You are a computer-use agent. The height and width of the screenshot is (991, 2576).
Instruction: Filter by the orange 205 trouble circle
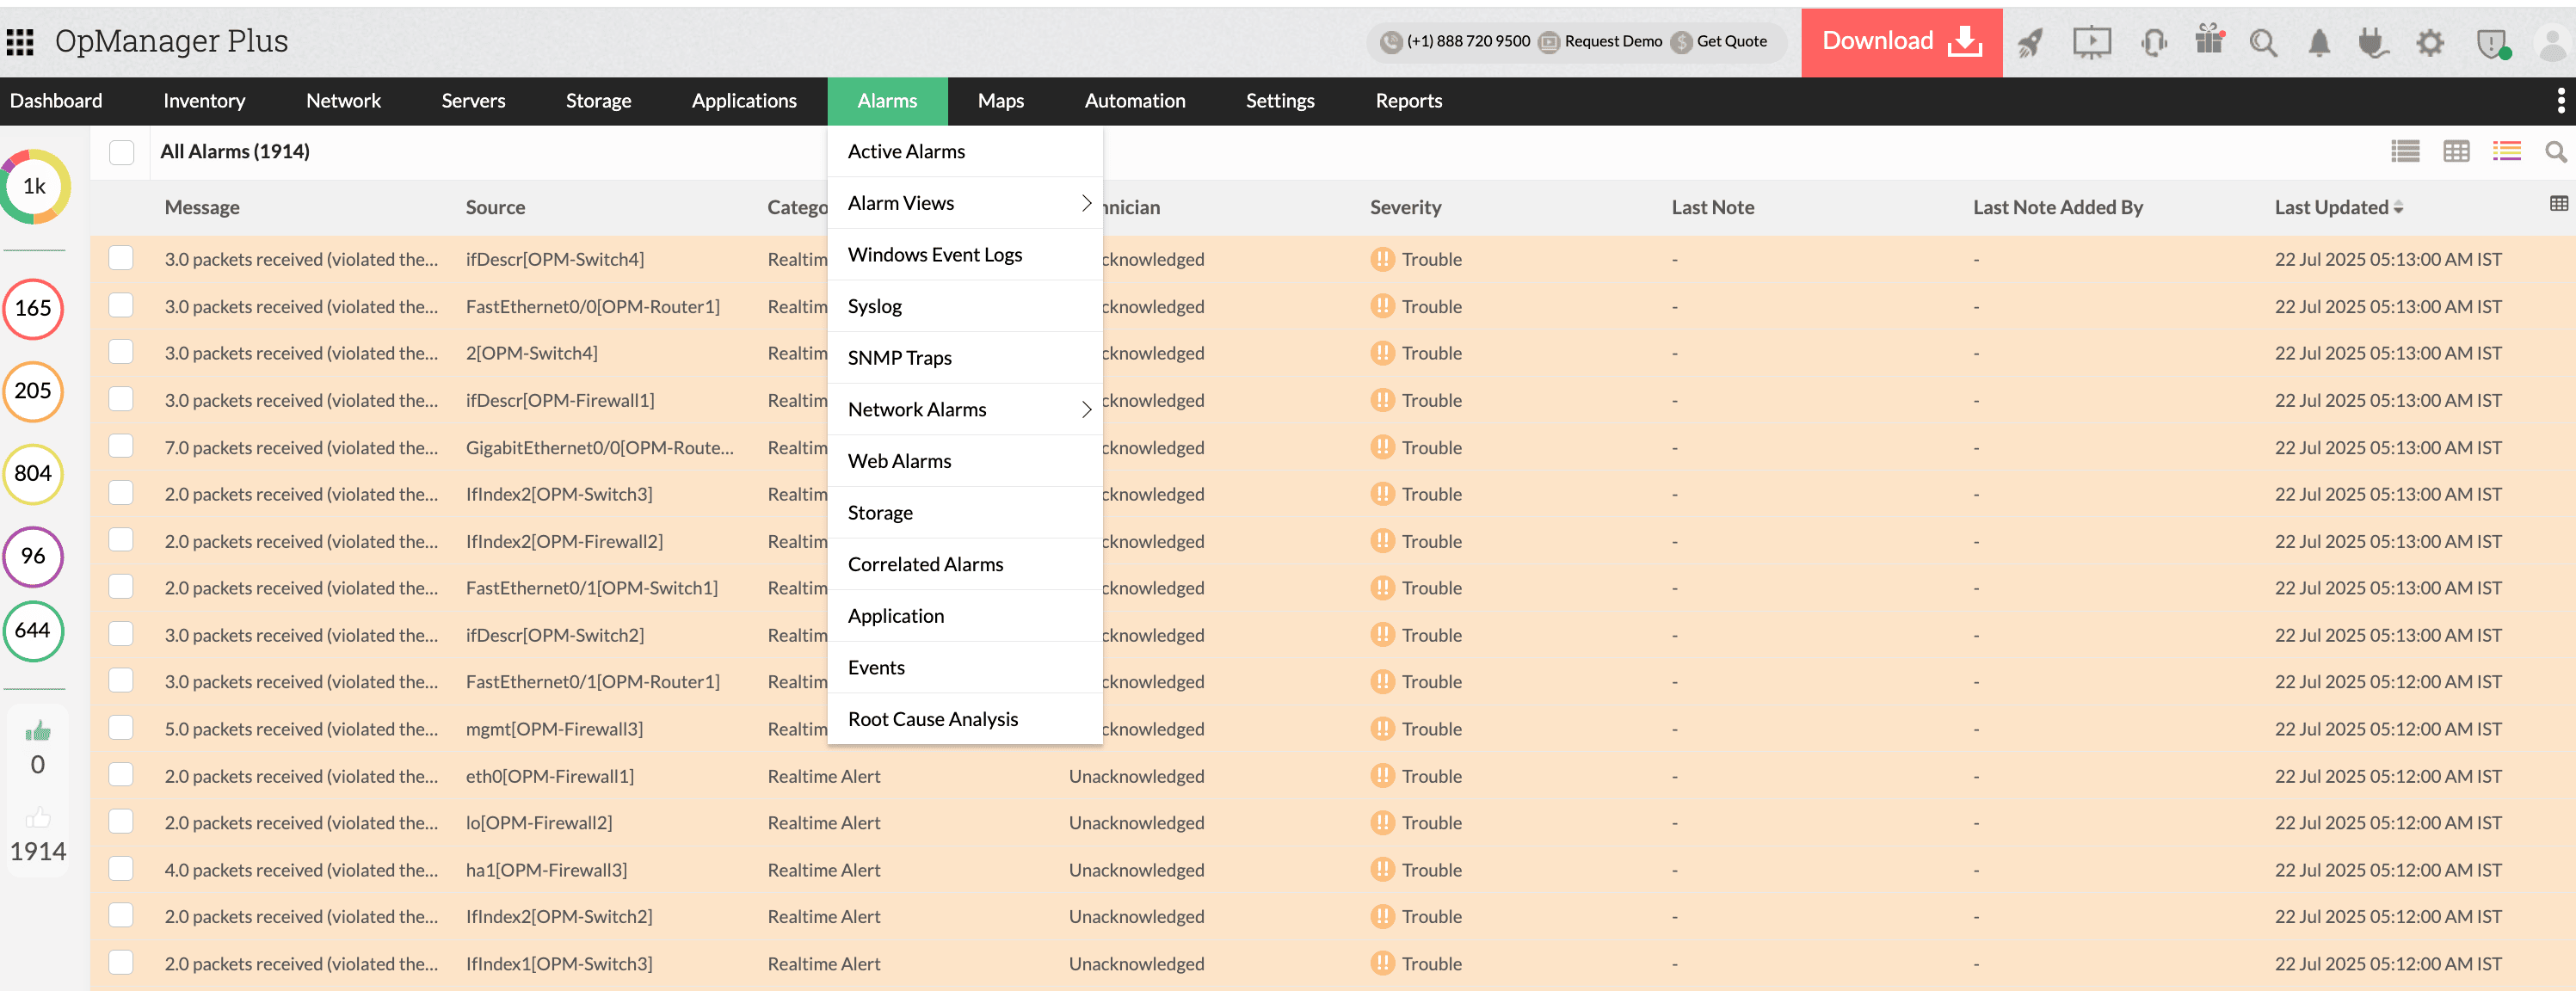tap(33, 391)
